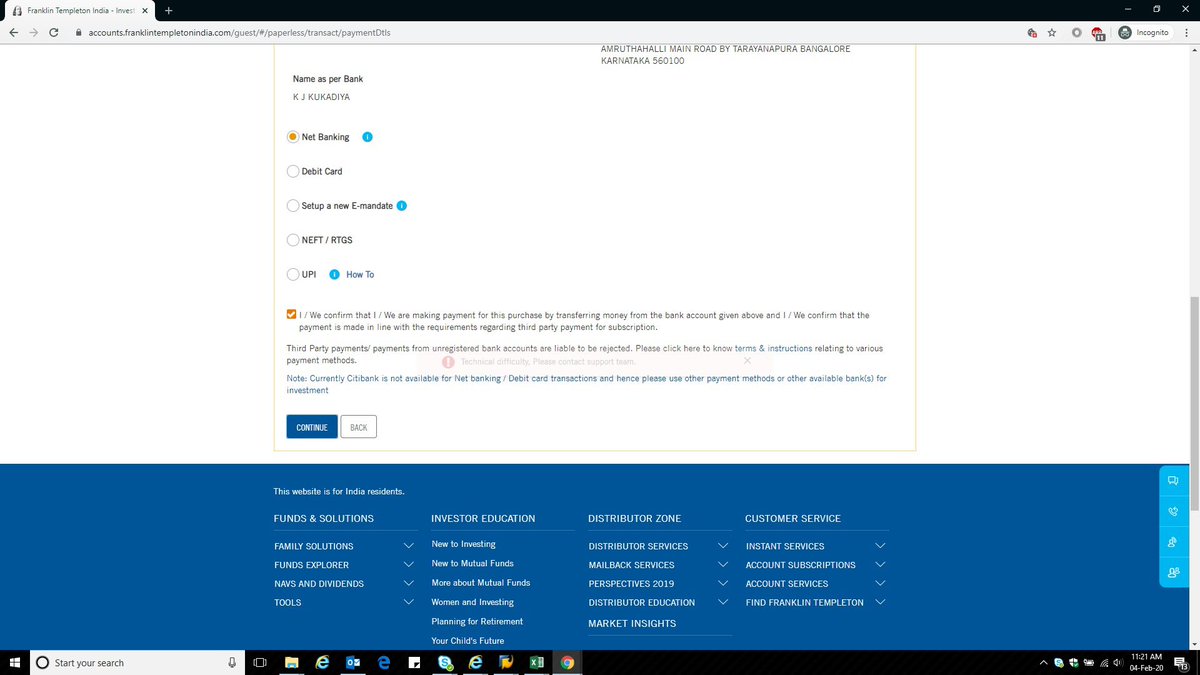Image resolution: width=1200 pixels, height=675 pixels.
Task: Open the call-us floating side icon
Action: pos(1173,511)
